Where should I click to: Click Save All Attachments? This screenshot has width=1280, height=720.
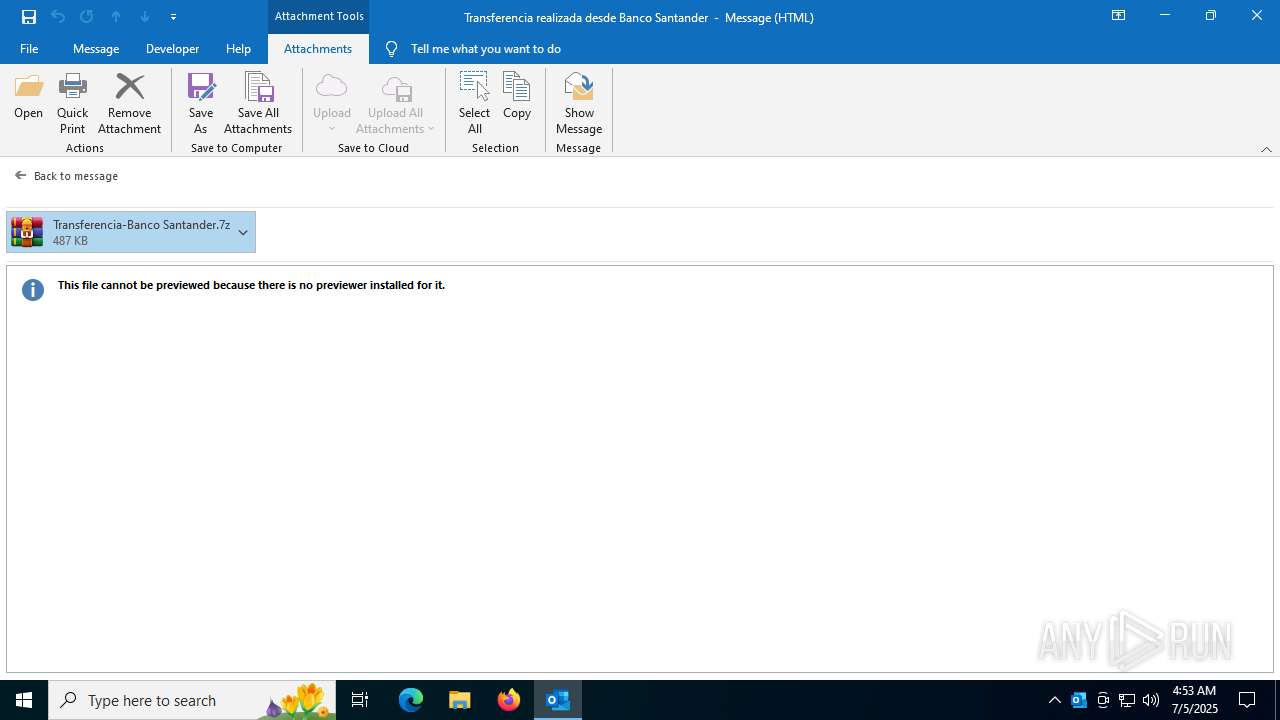[258, 103]
